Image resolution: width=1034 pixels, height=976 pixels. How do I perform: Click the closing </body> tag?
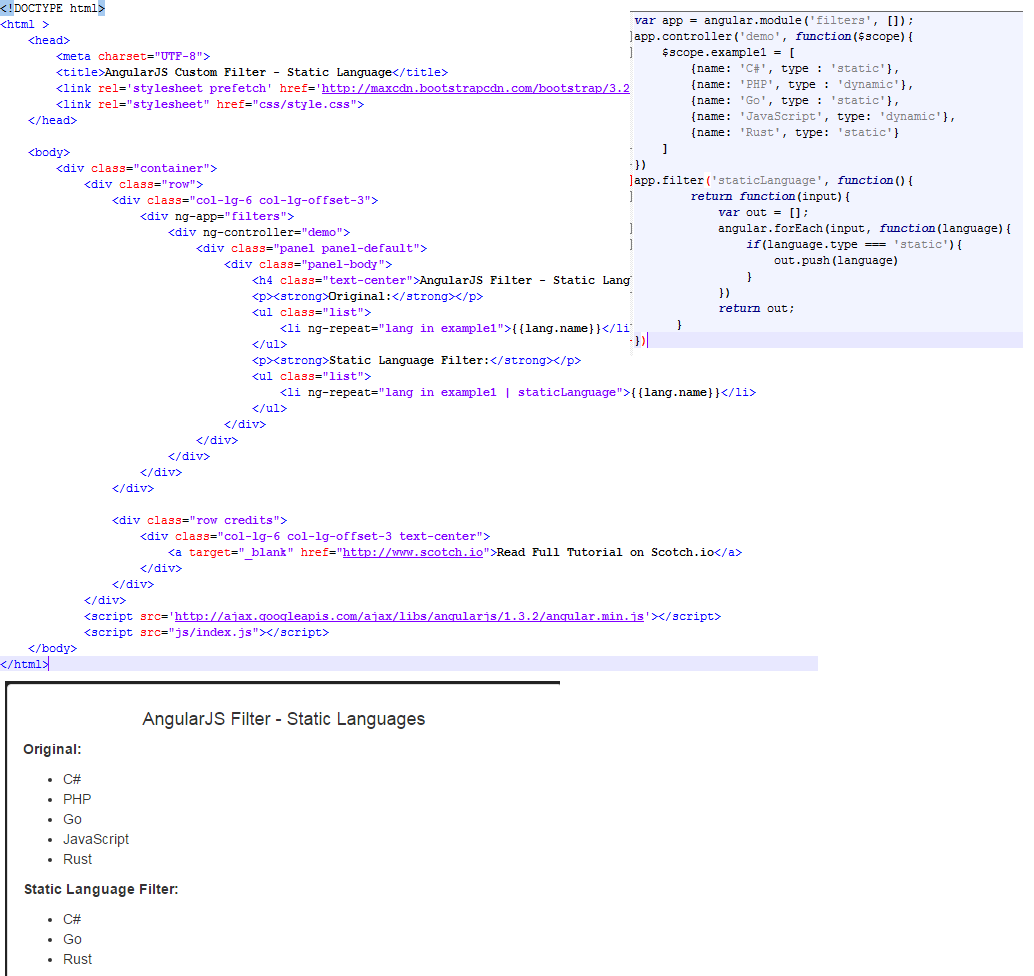point(53,649)
